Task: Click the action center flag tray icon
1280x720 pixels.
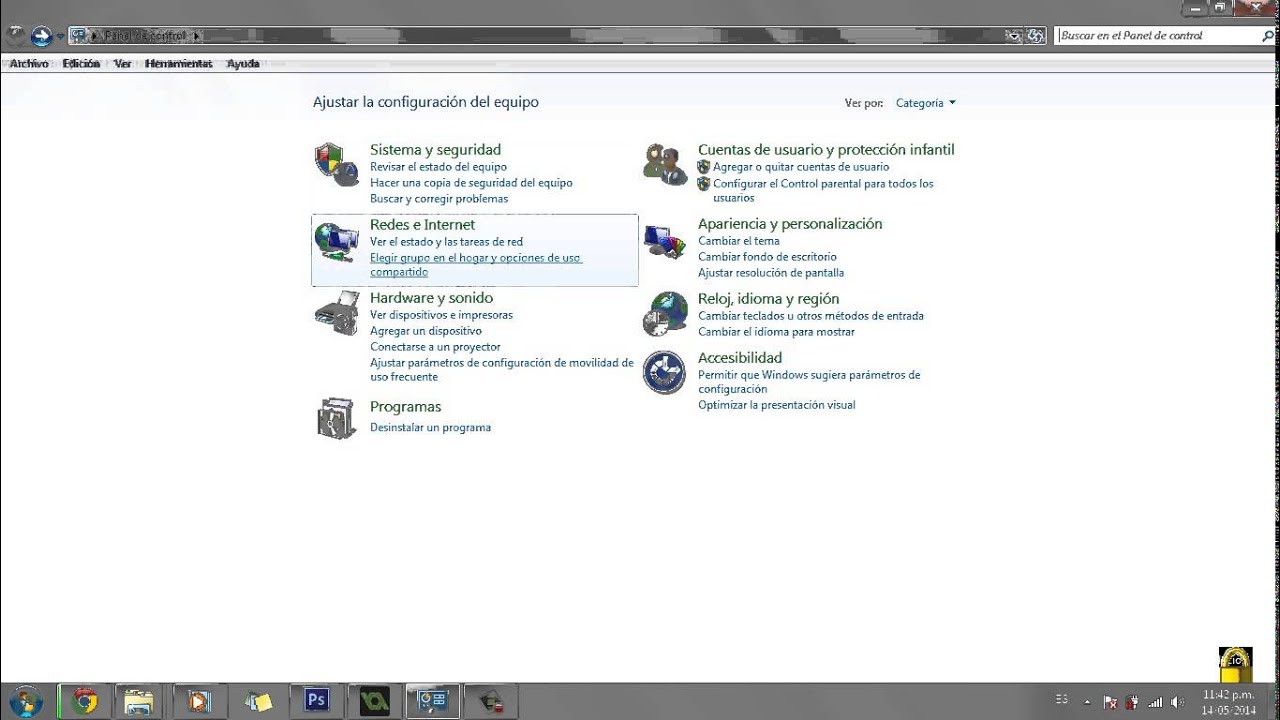Action: [x=1111, y=702]
